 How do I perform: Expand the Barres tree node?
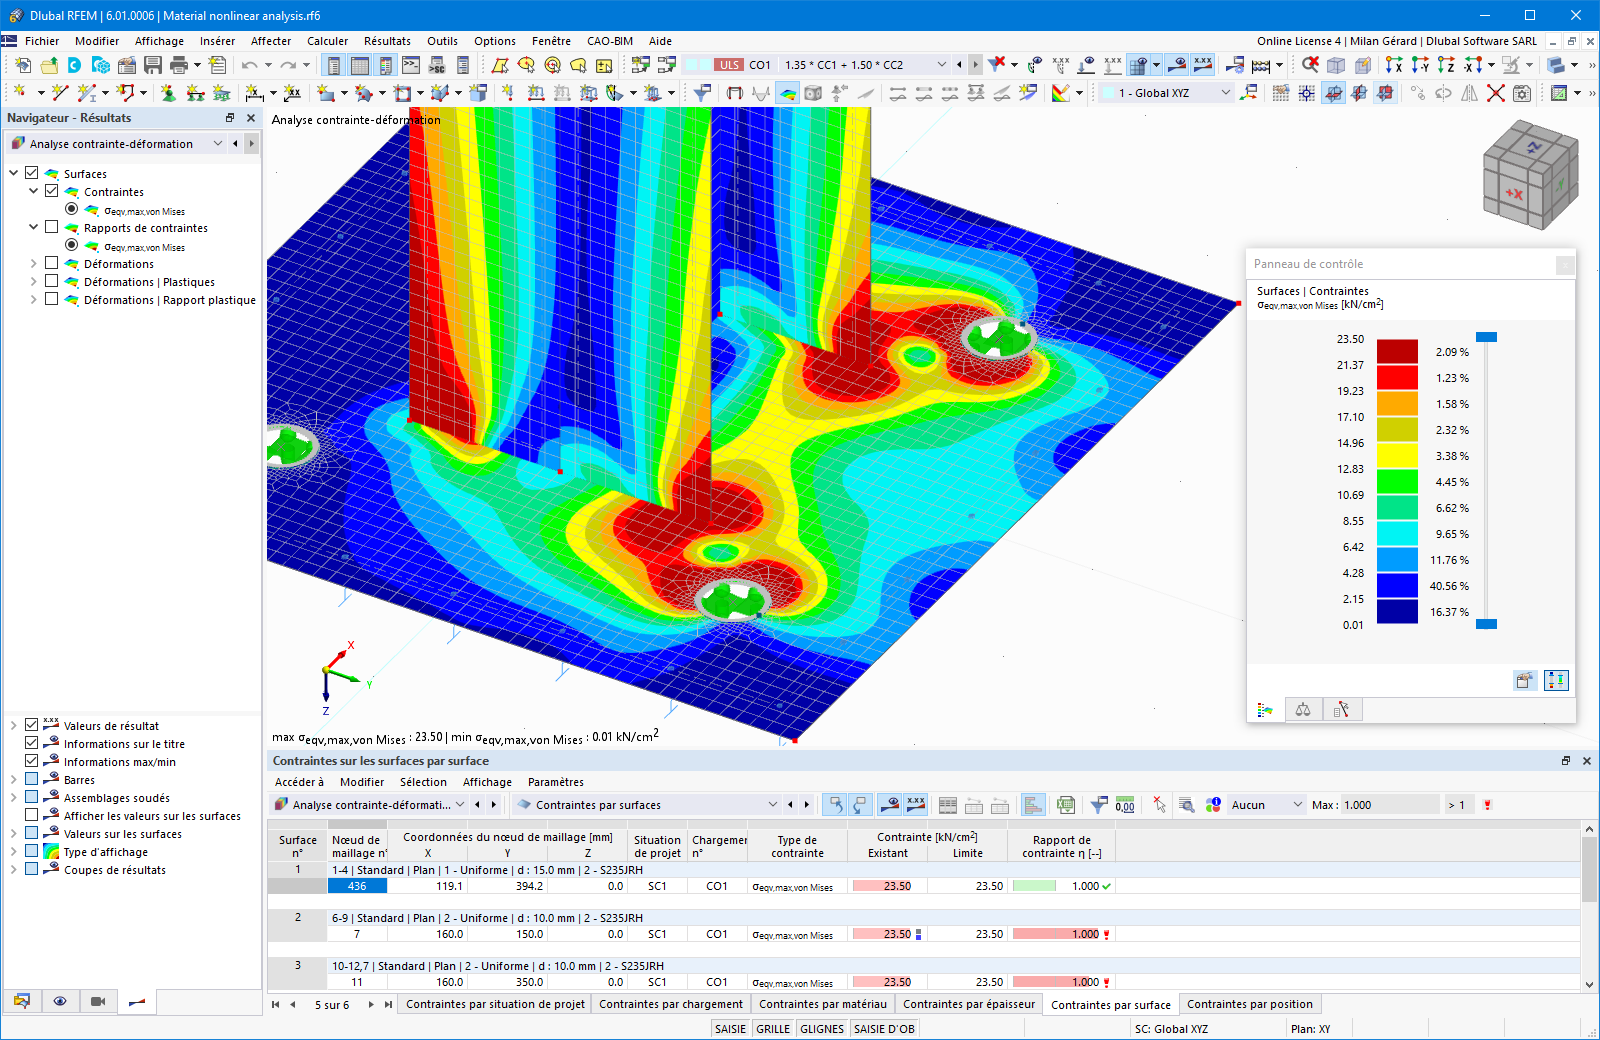point(14,780)
